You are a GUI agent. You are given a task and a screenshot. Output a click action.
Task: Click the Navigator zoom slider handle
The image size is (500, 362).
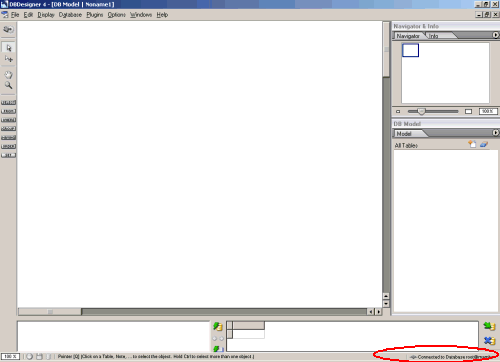click(x=421, y=111)
